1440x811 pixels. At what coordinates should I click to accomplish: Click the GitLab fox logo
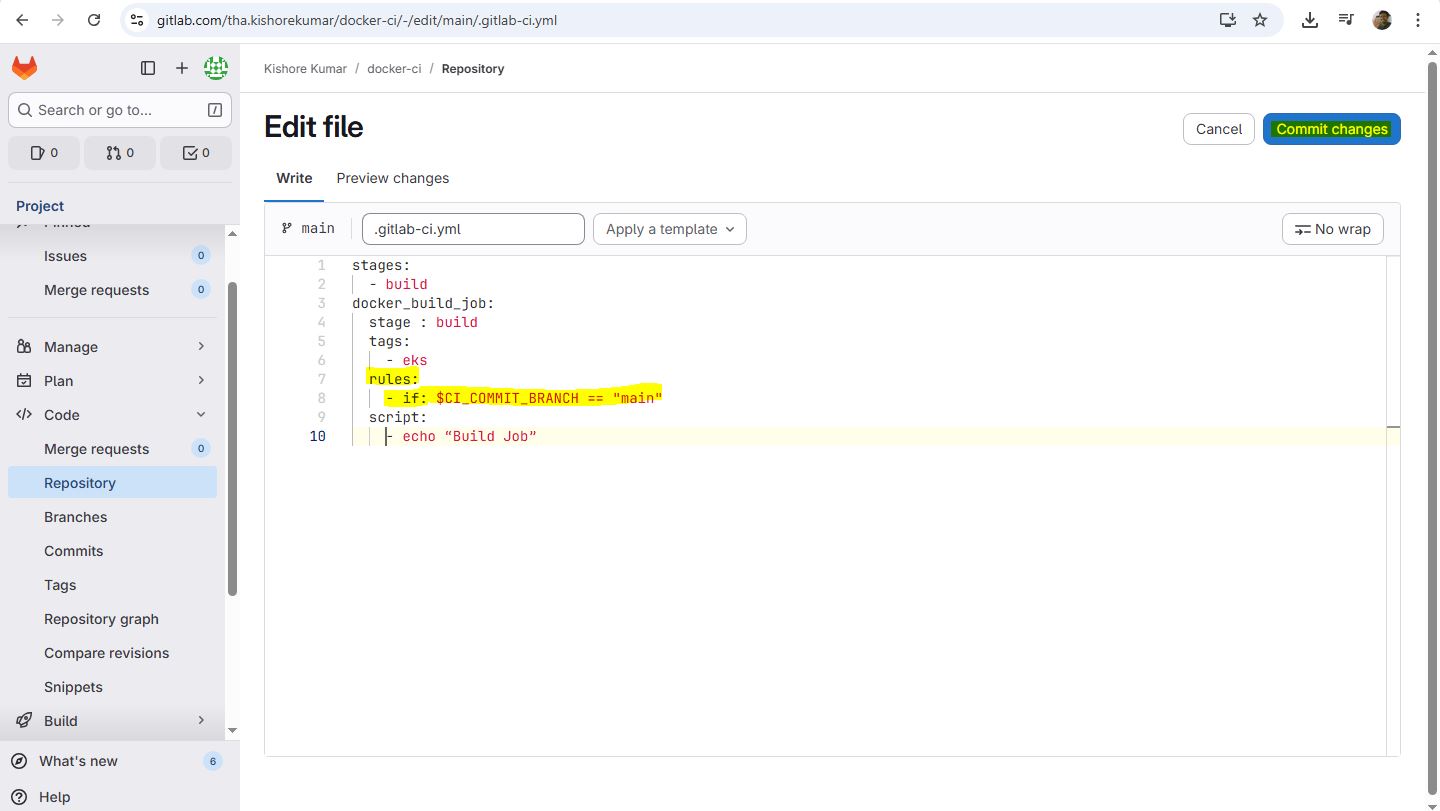(x=24, y=68)
